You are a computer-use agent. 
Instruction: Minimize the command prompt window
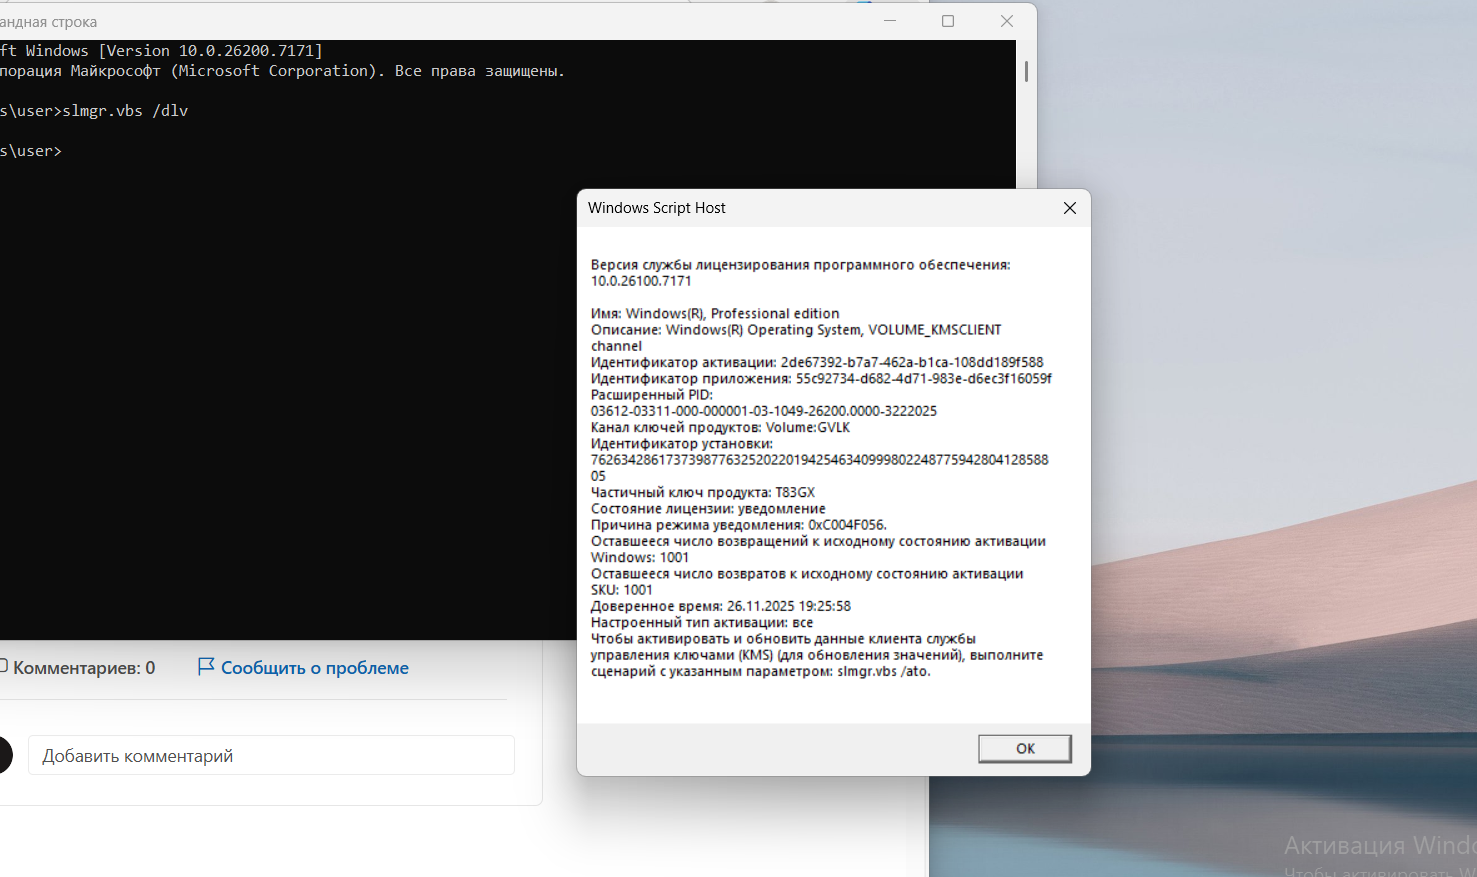[890, 21]
